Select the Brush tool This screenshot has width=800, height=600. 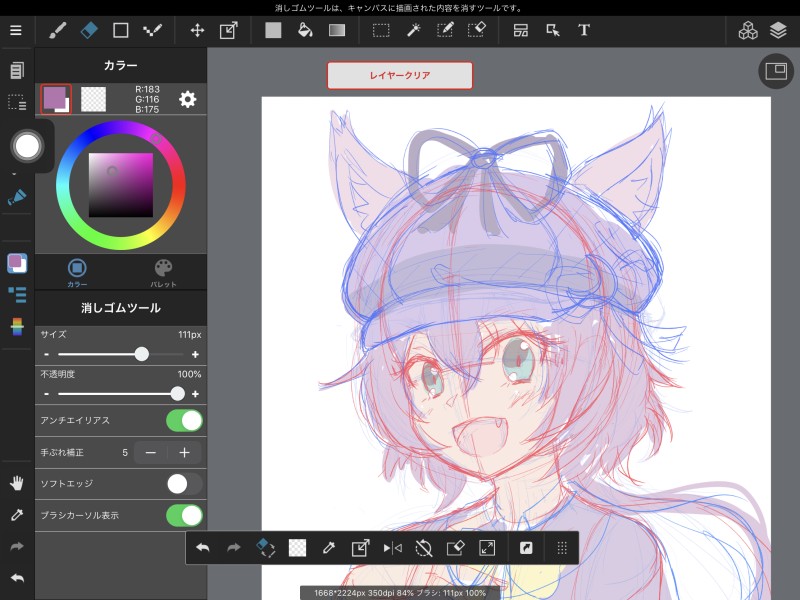coord(57,31)
